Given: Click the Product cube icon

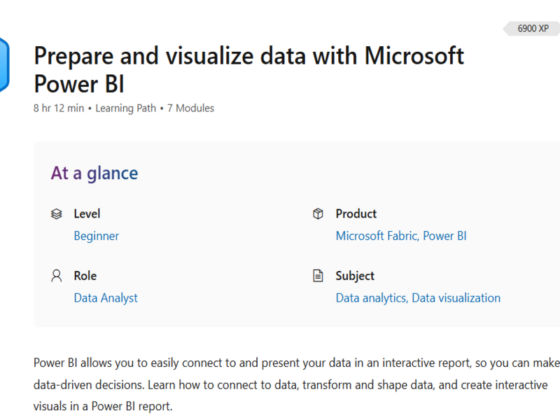Looking at the screenshot, I should (318, 214).
